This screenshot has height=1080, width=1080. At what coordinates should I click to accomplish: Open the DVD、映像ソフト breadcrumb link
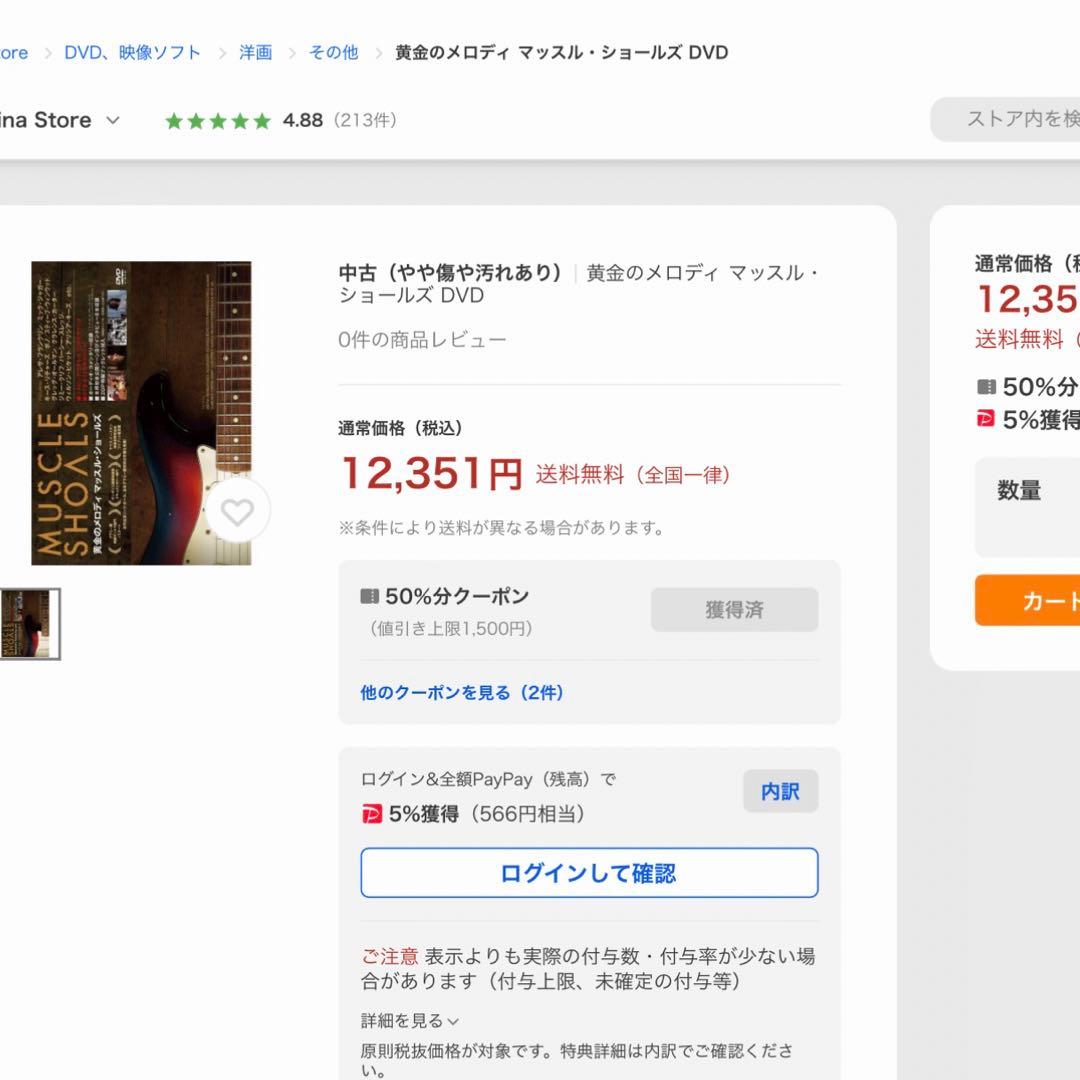tap(132, 52)
